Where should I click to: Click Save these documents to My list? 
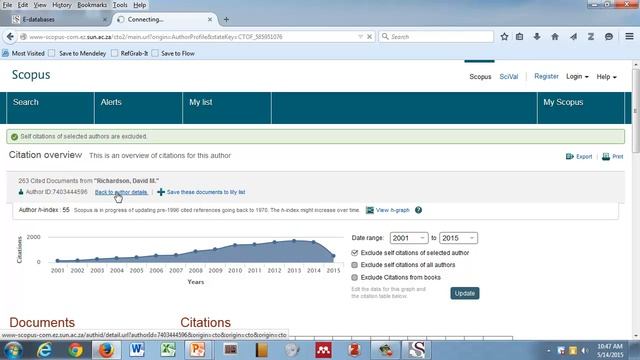[206, 192]
